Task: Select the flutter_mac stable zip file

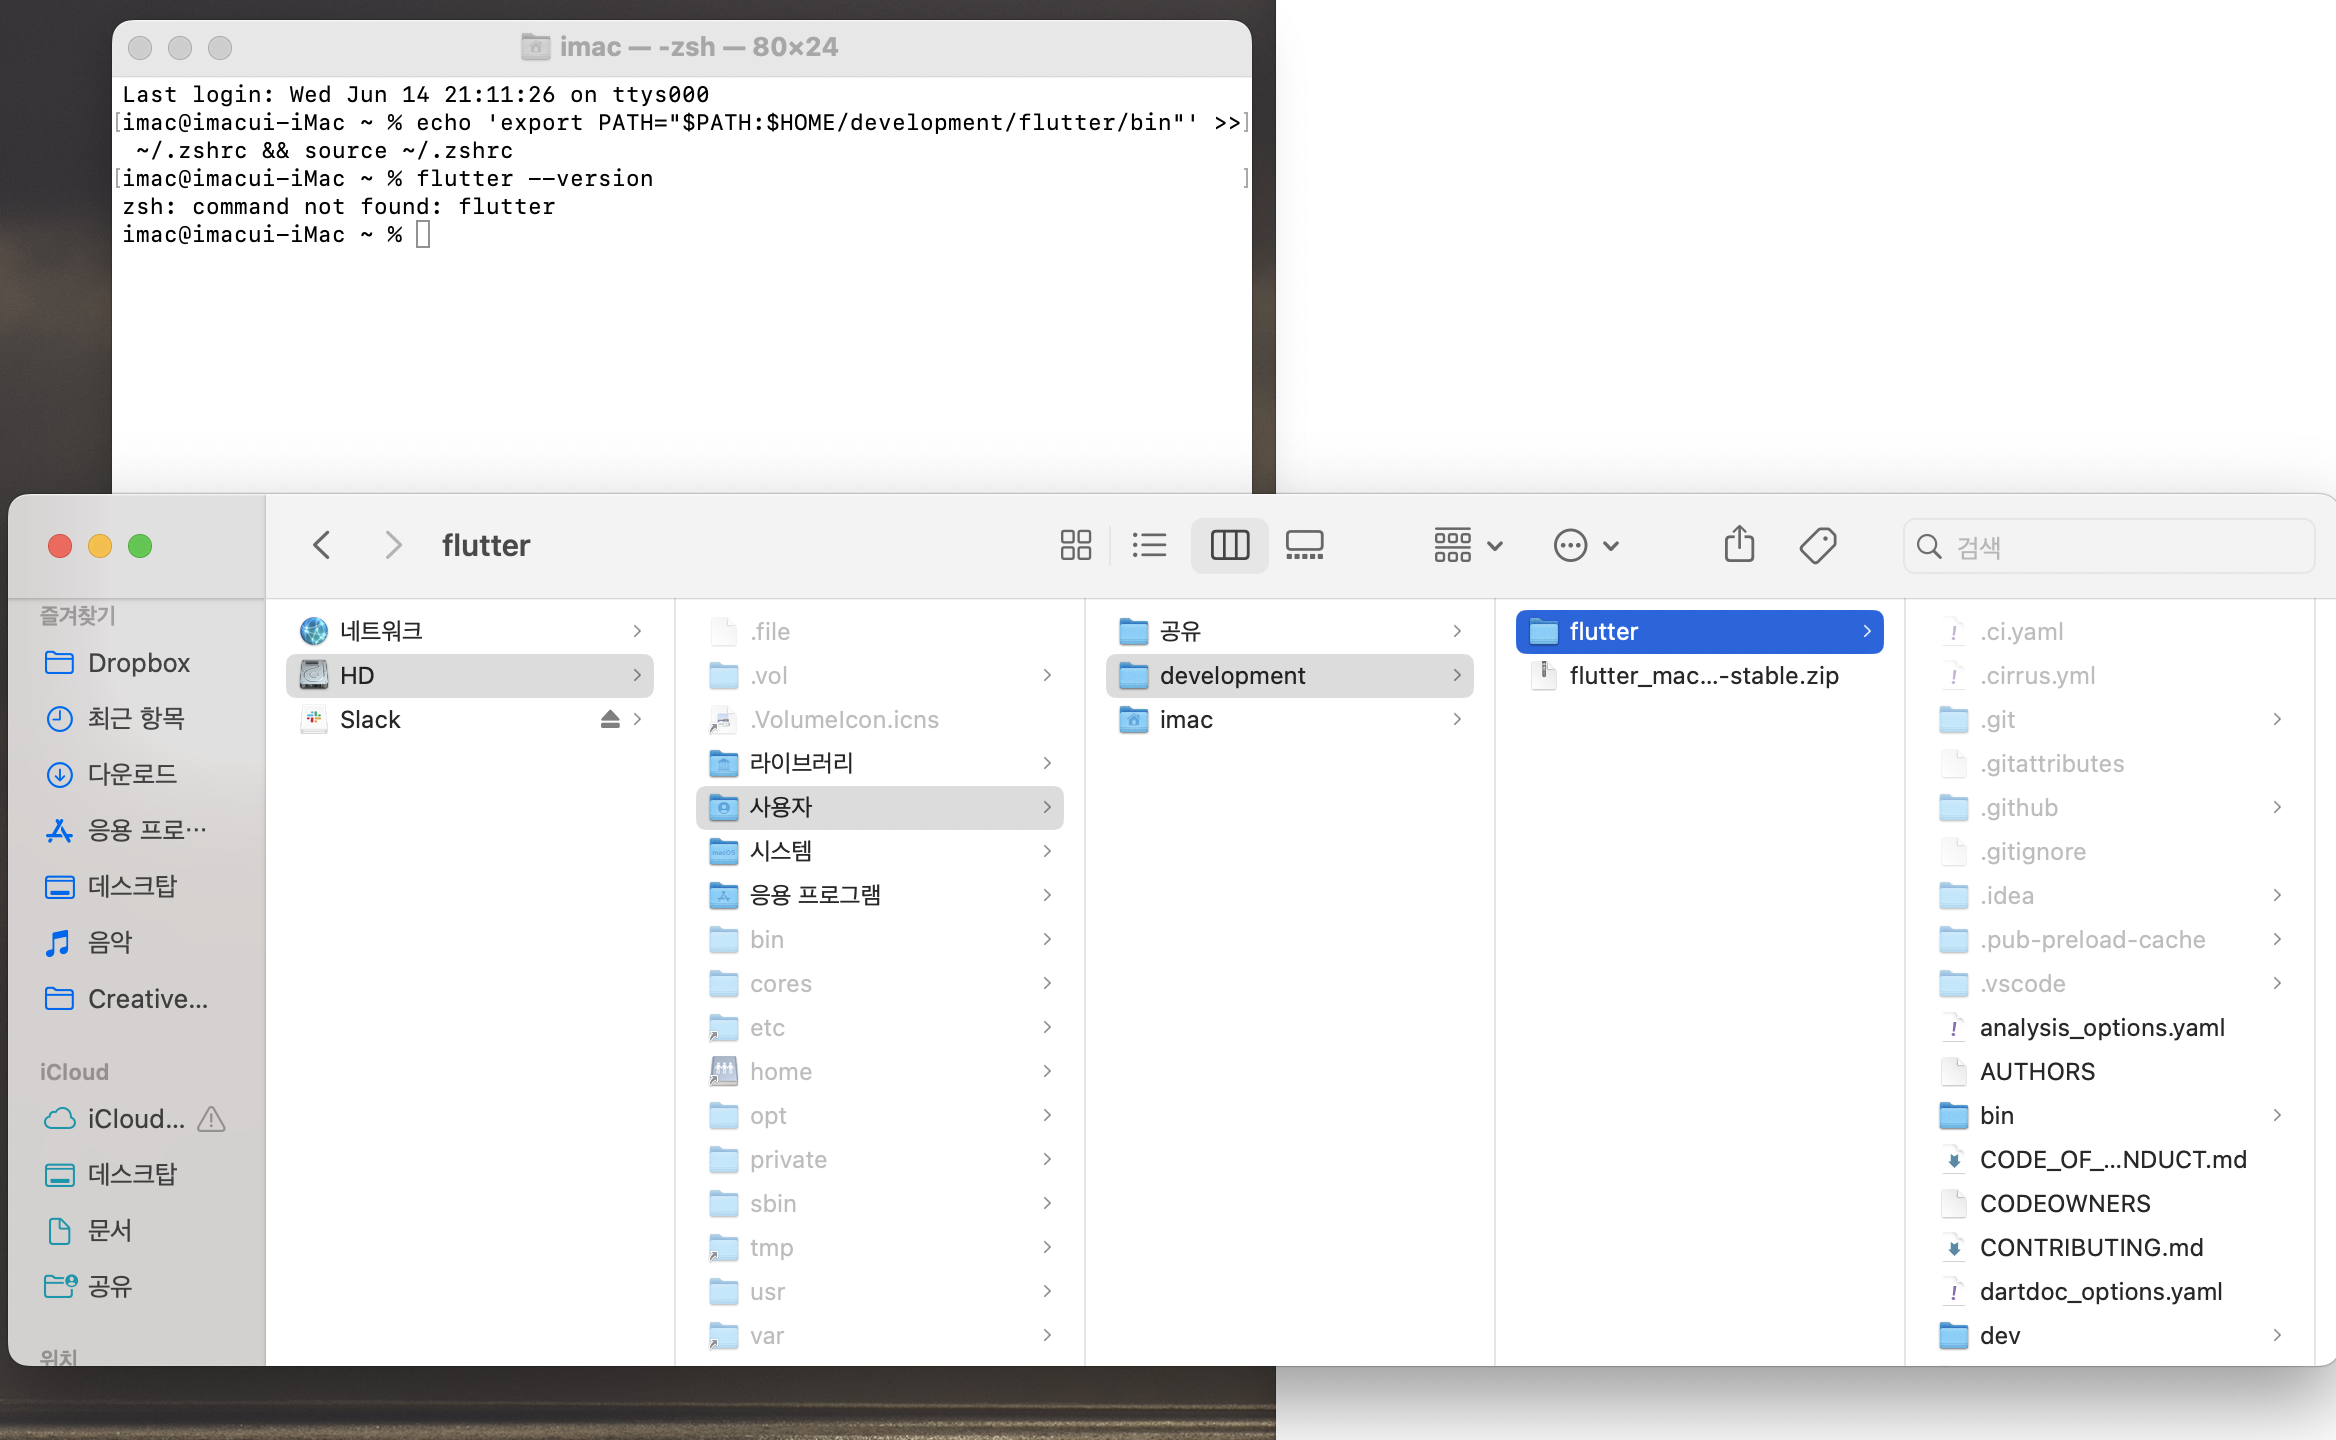Action: coord(1700,675)
